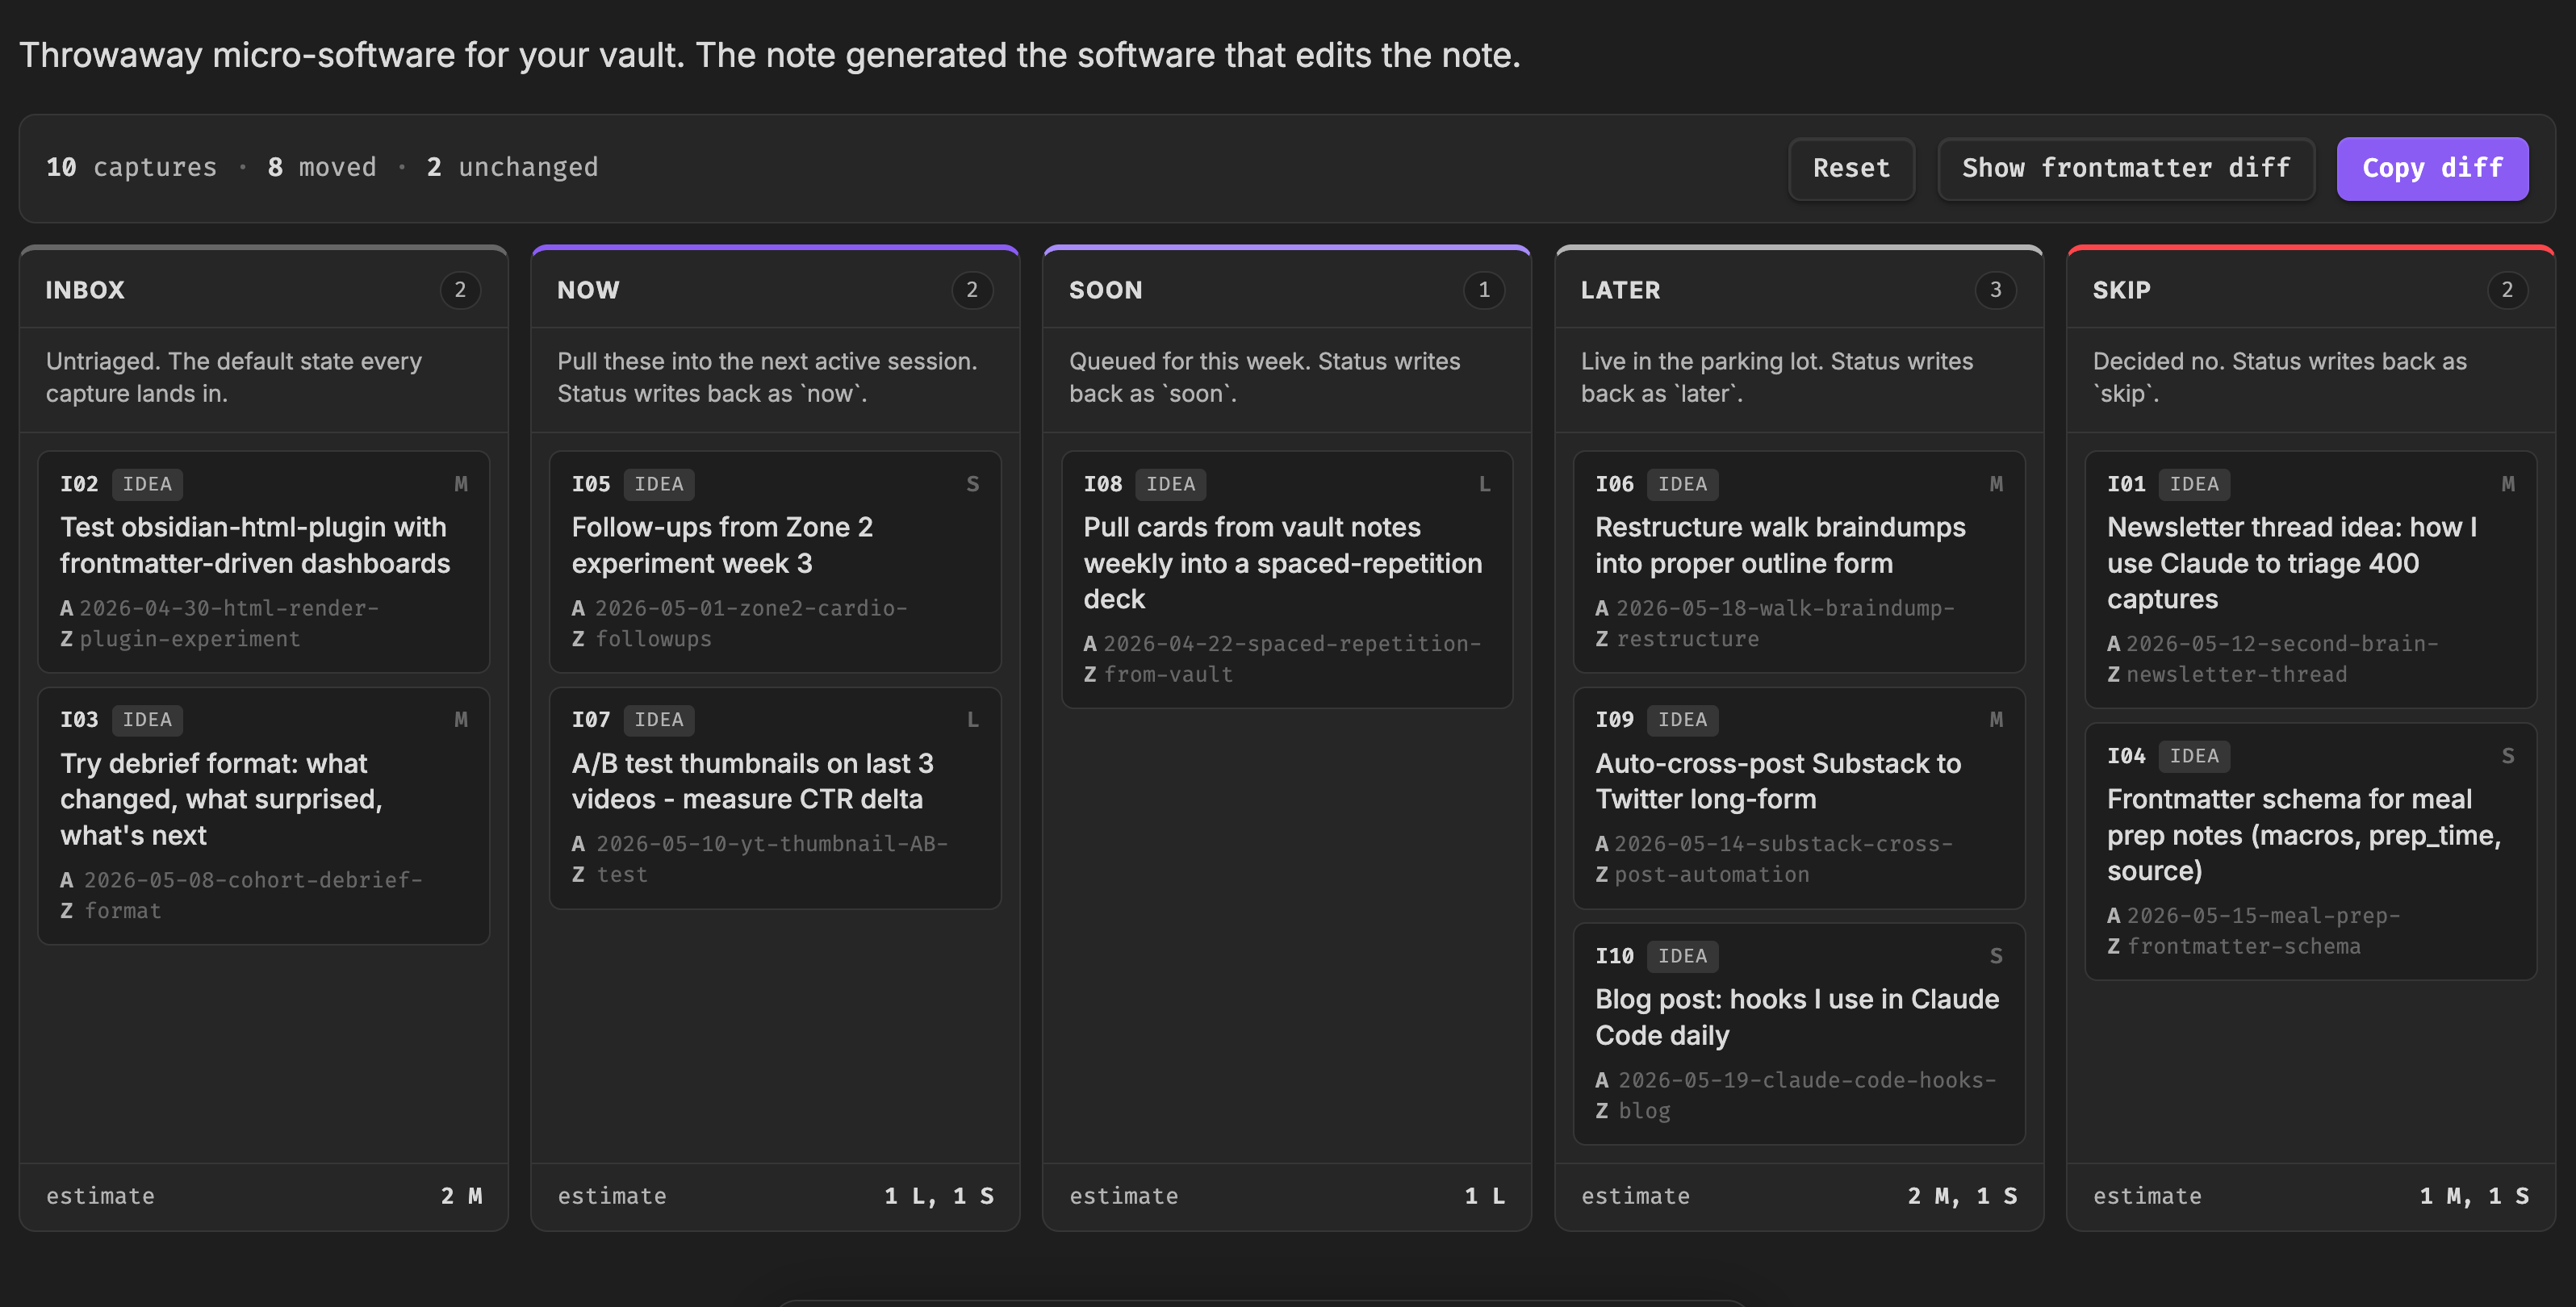Select the NOW column header

click(x=588, y=290)
